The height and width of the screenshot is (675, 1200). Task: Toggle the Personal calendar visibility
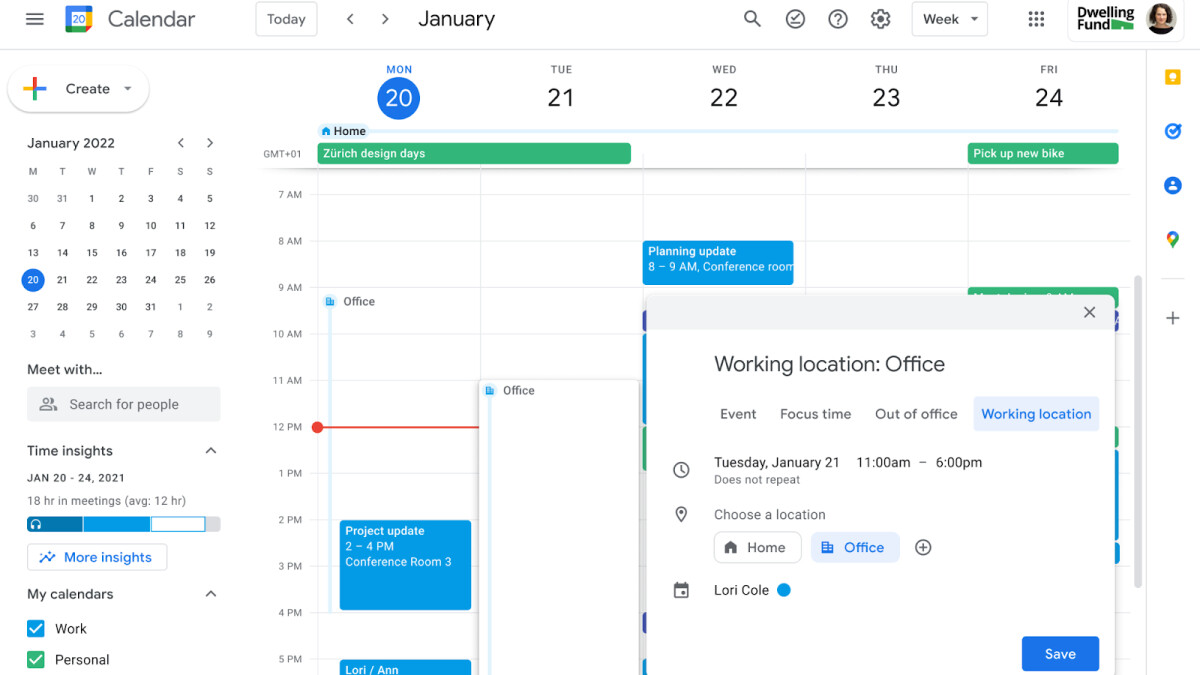click(33, 659)
